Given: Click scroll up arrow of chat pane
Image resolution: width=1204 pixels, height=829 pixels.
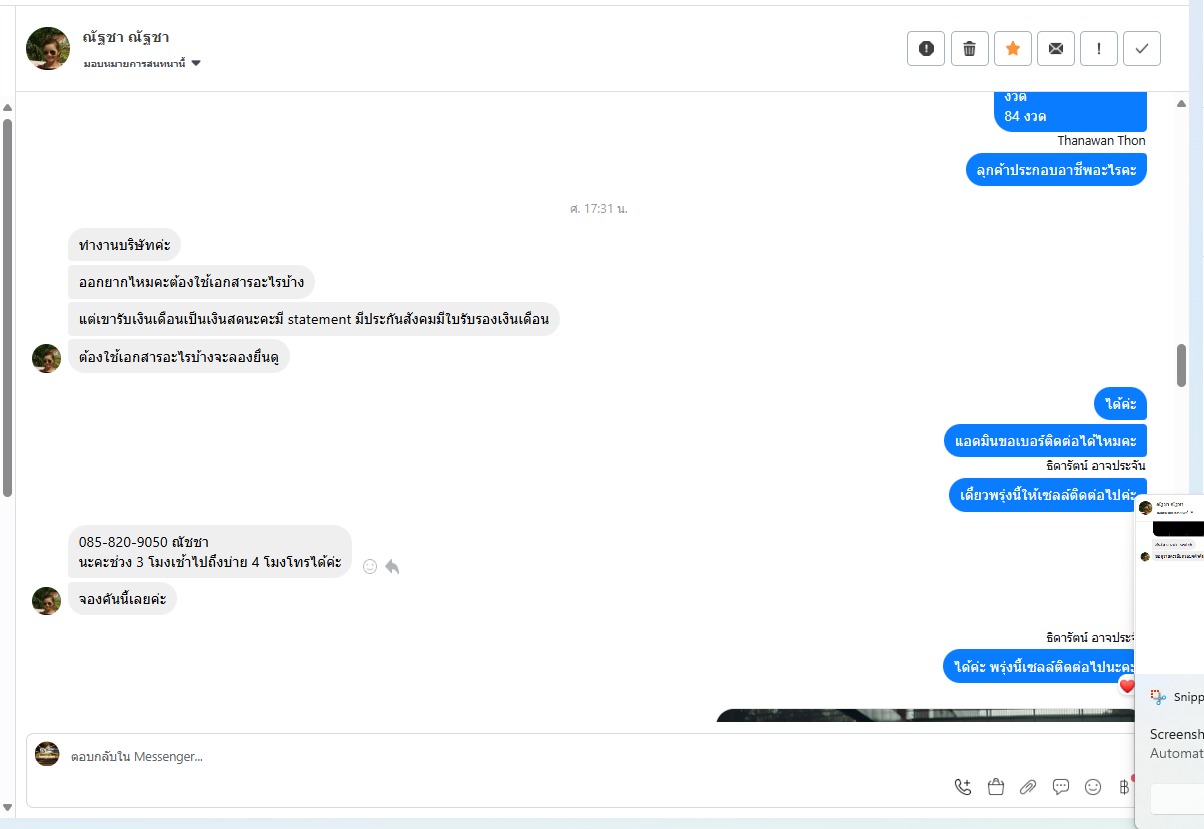Looking at the screenshot, I should pyautogui.click(x=1181, y=103).
